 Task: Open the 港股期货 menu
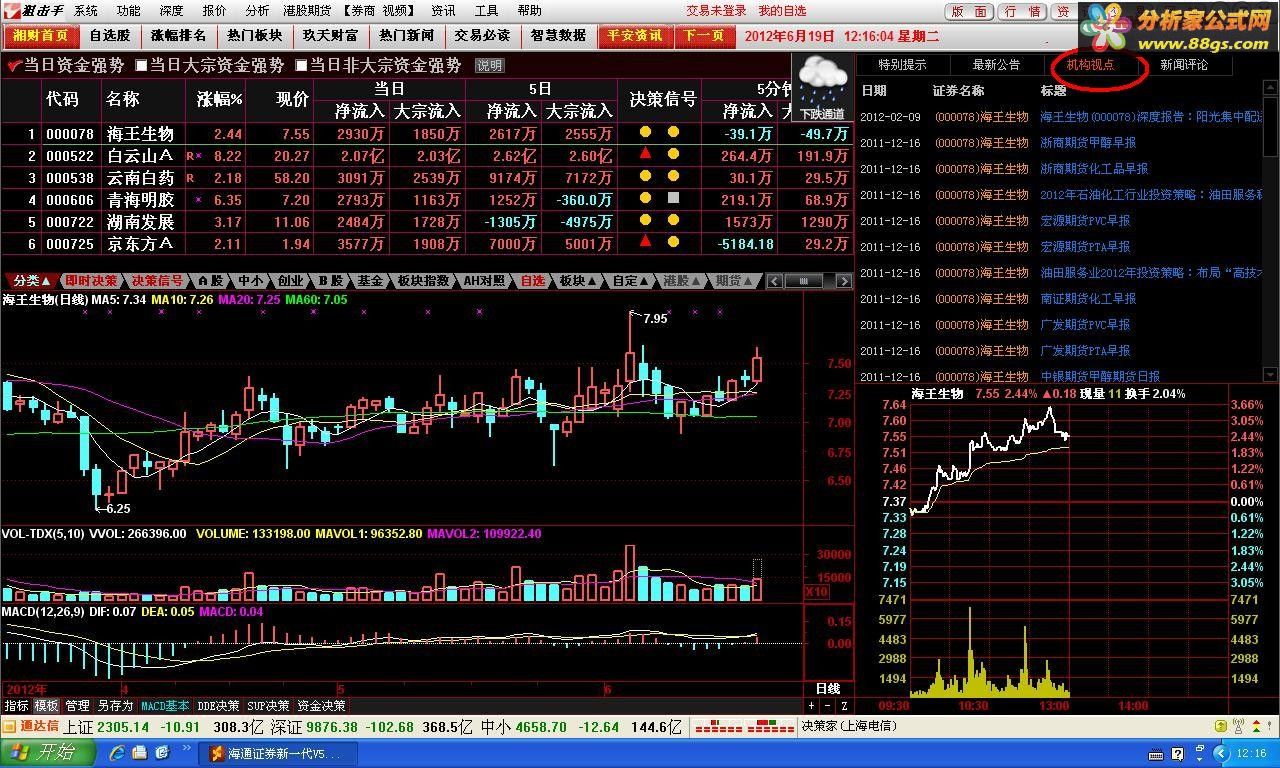click(306, 10)
